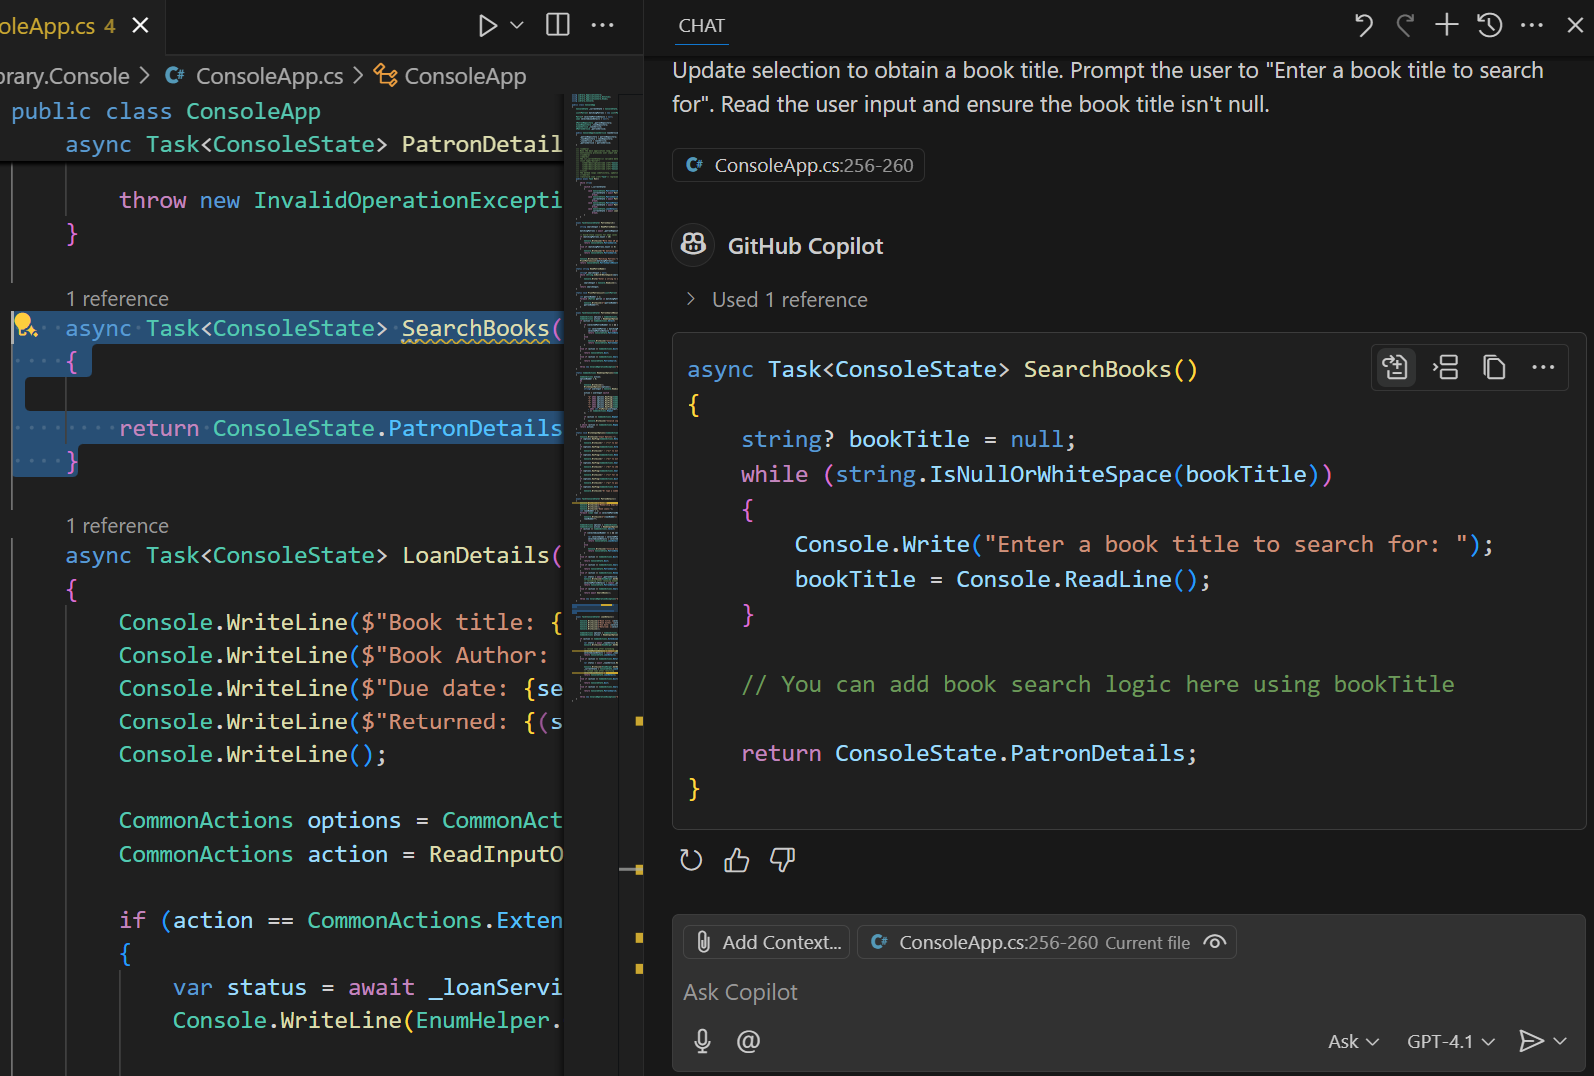Apply code block in editor icon
The height and width of the screenshot is (1076, 1594).
[x=1395, y=368]
